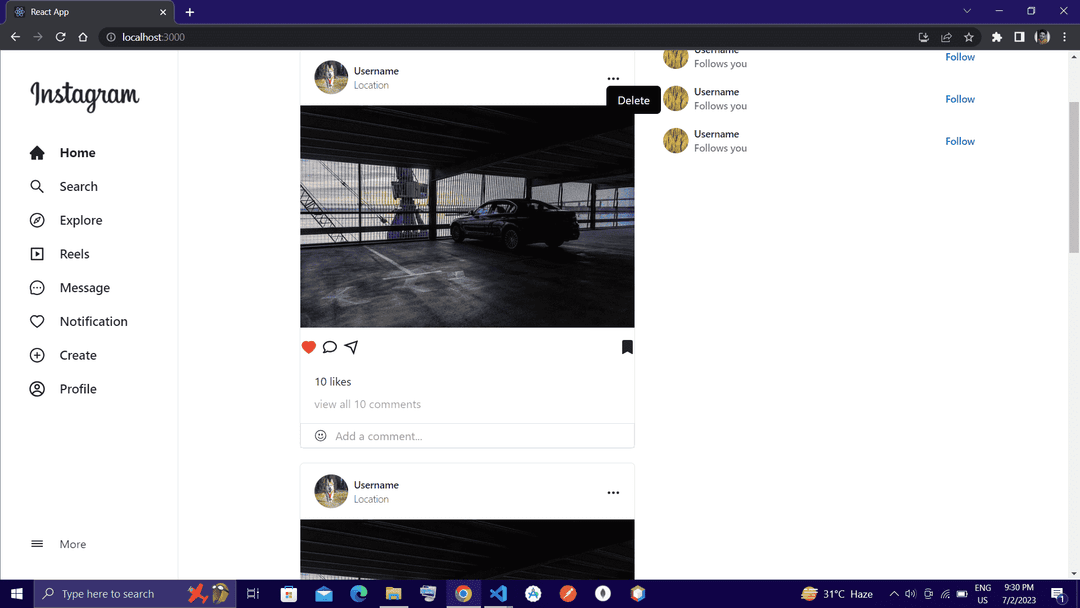Screen dimensions: 1080x608
Task: Open Visual Studio Code from taskbar
Action: click(498, 594)
